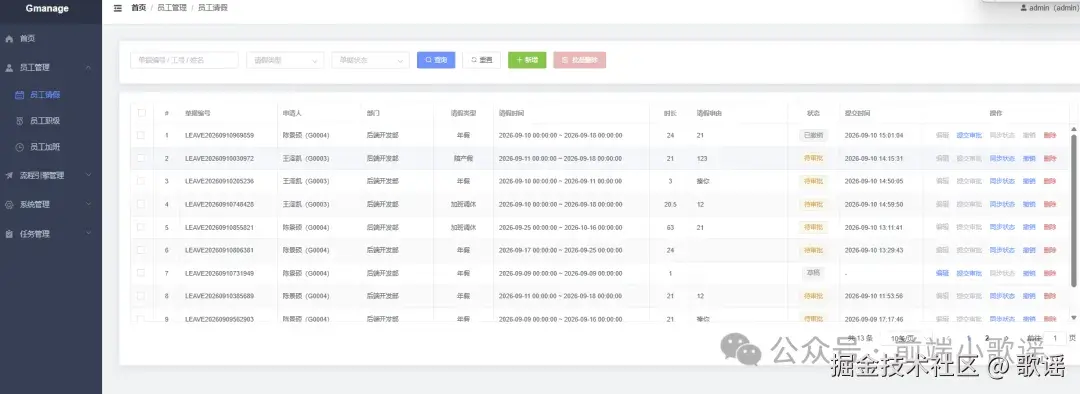
Task: Check the box for row LEAVE20260910969859
Action: [x=141, y=135]
